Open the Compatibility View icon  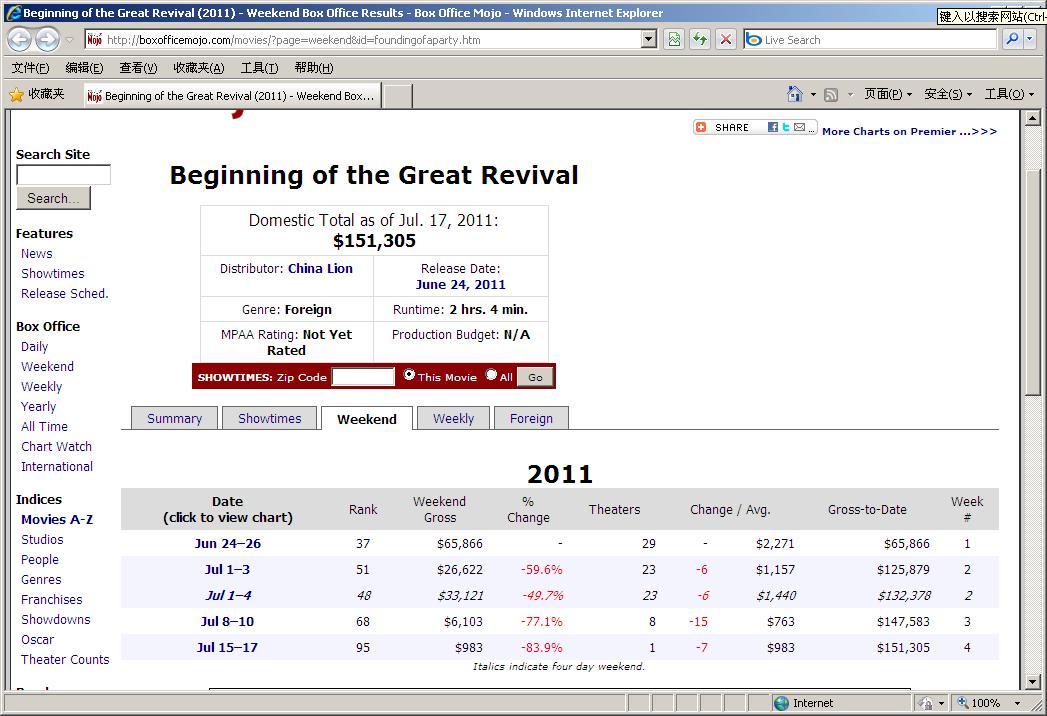(674, 40)
